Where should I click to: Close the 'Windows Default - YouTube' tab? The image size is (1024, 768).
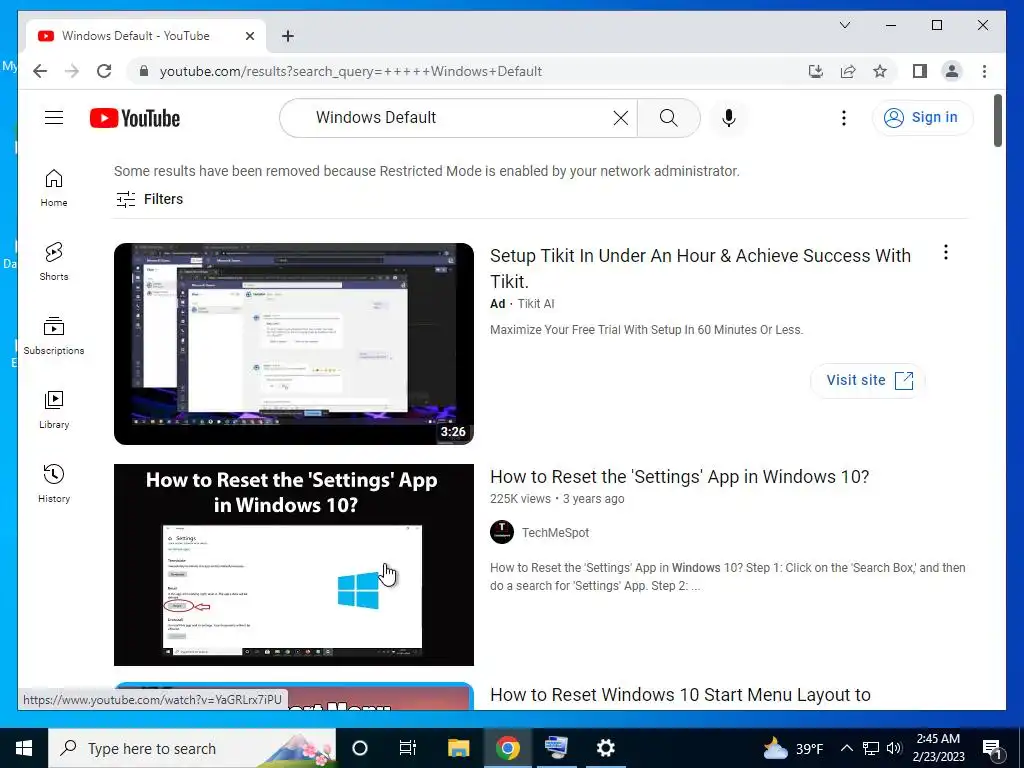tap(249, 36)
